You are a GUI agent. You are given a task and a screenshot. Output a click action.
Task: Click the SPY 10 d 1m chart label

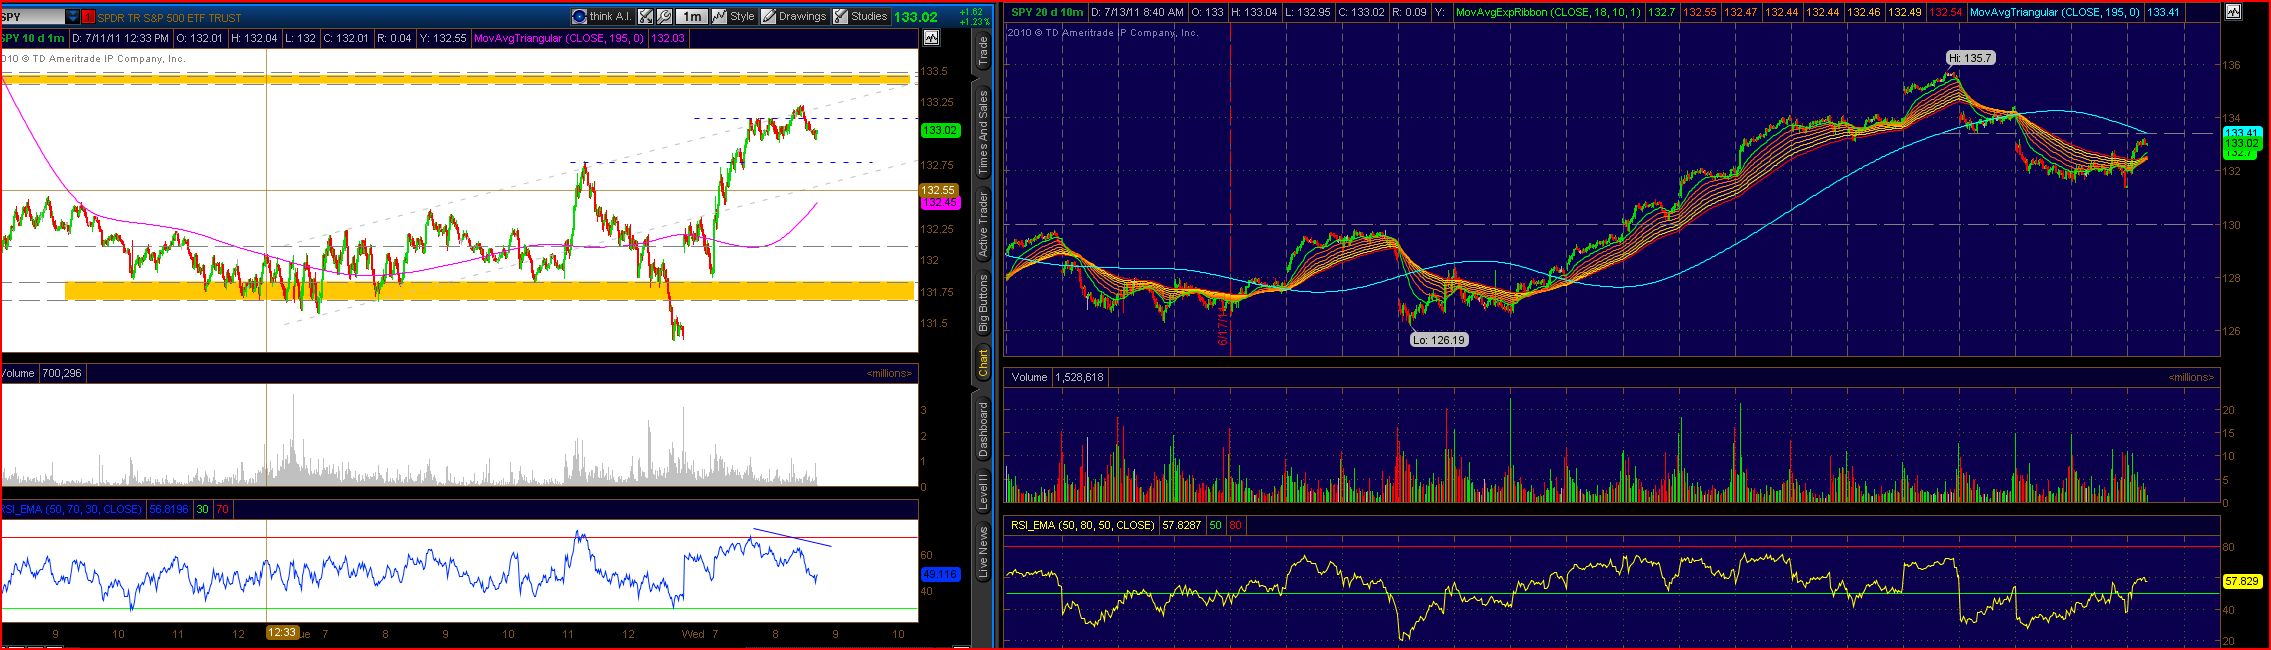[x=34, y=38]
